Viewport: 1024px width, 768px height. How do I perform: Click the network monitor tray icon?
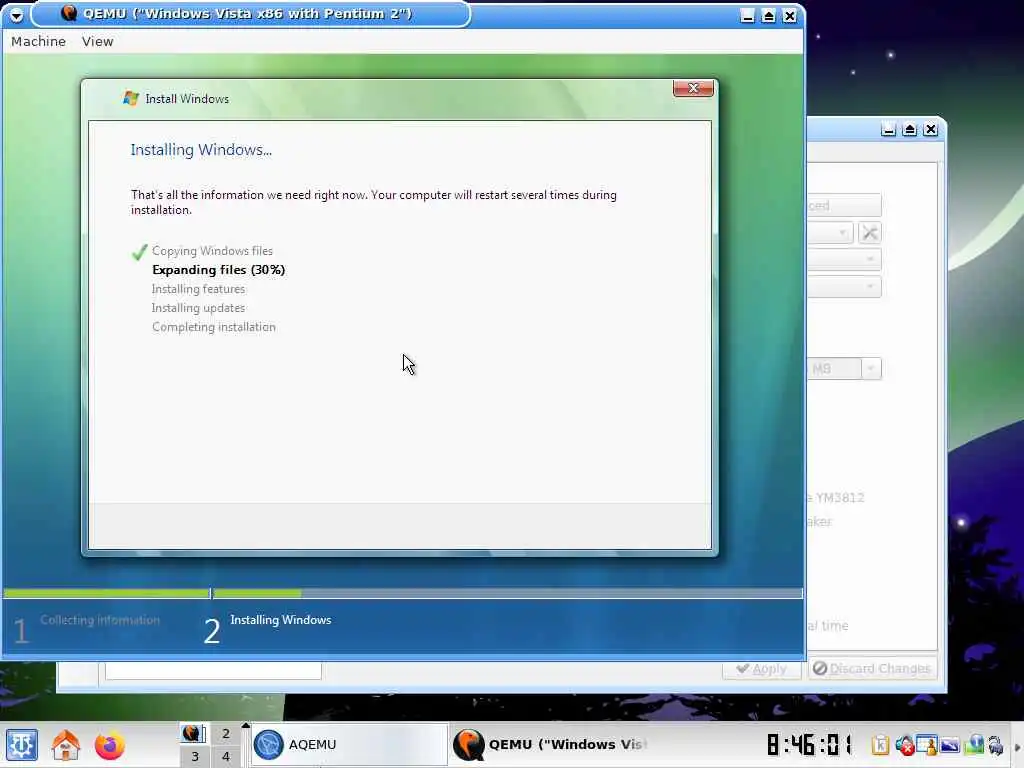[x=974, y=744]
